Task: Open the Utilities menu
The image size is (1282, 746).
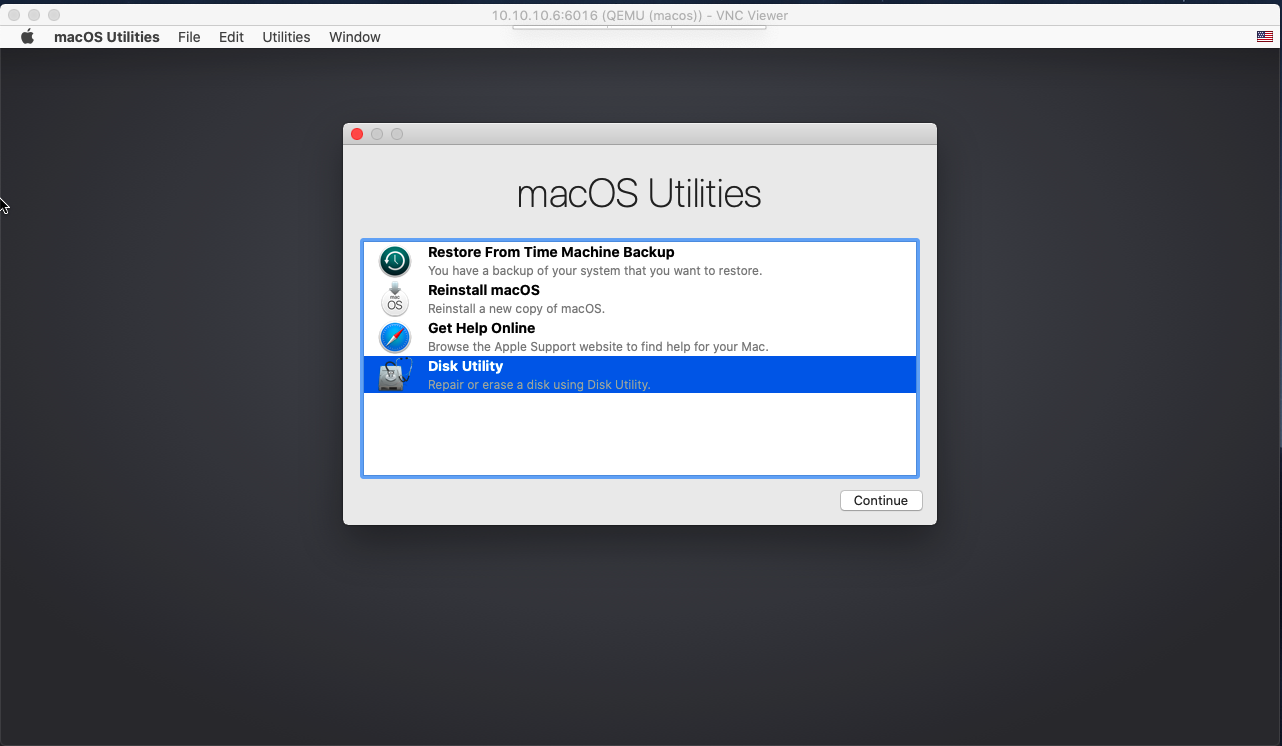Action: click(286, 37)
